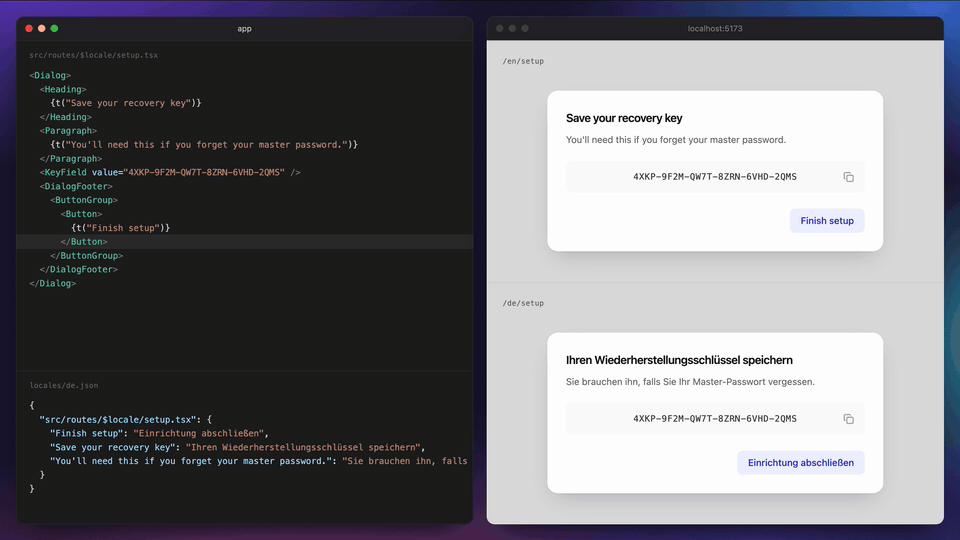Click the /en/setup route label

(x=523, y=61)
